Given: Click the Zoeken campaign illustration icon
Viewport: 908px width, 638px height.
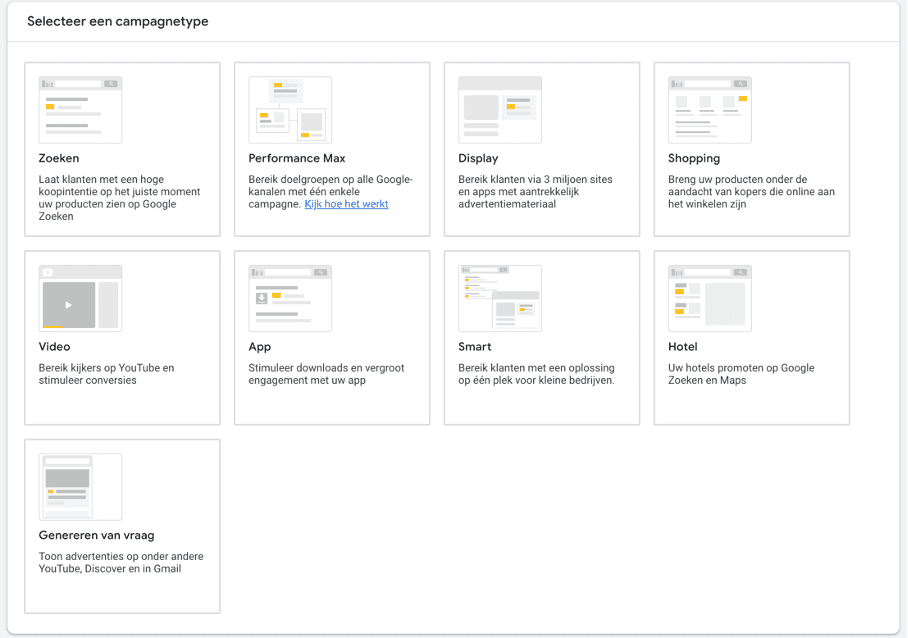Looking at the screenshot, I should point(80,110).
